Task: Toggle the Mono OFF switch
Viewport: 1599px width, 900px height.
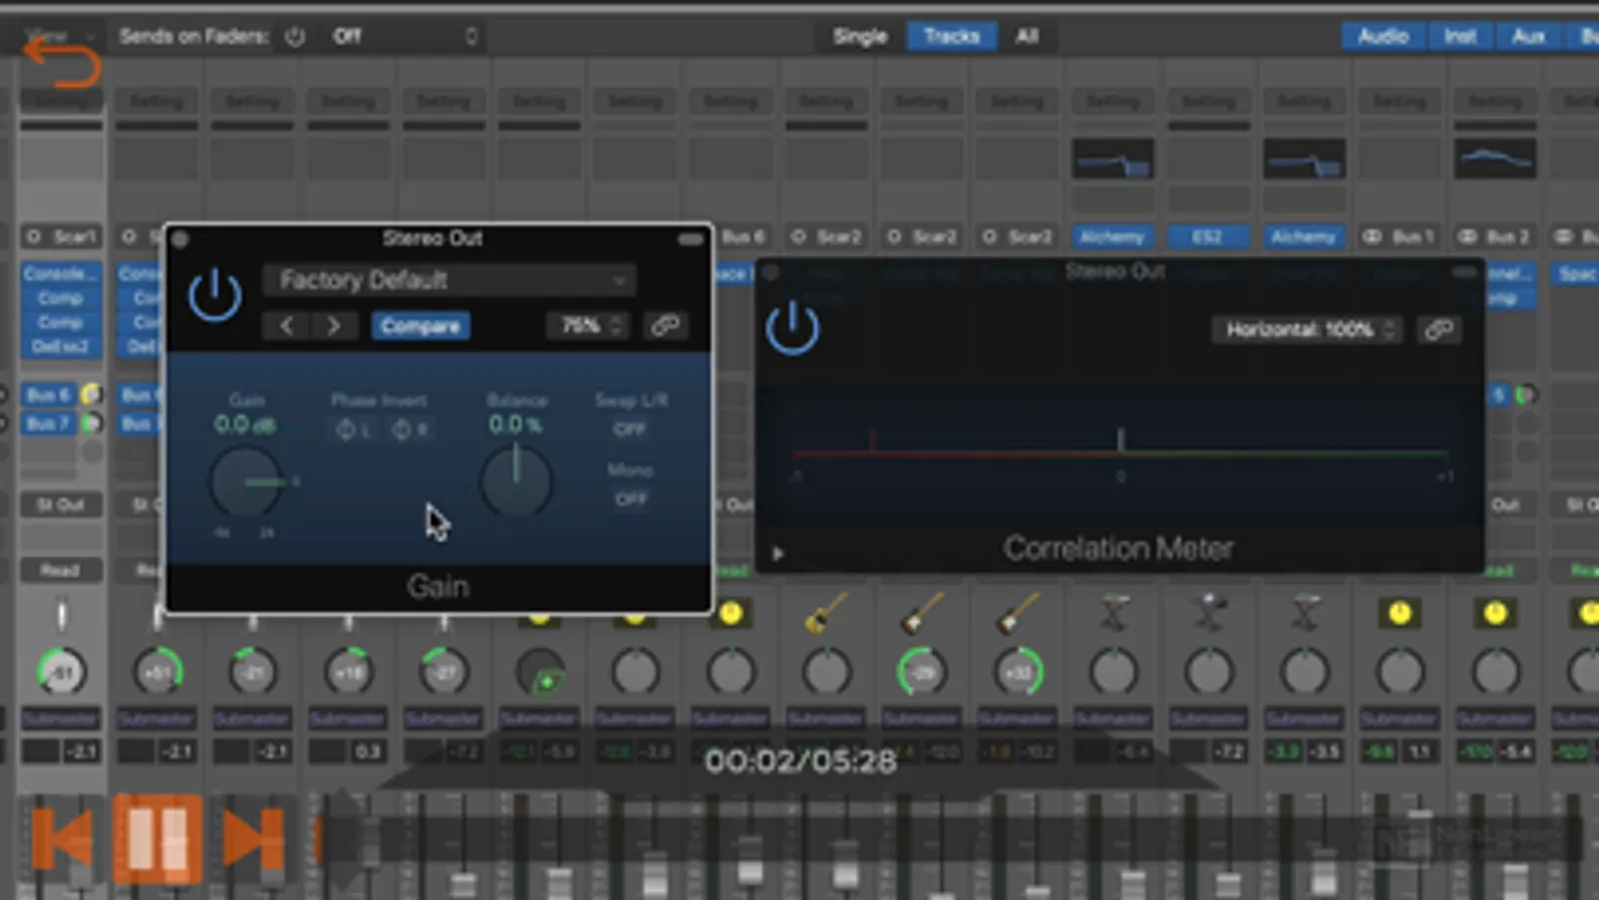Action: pos(630,498)
